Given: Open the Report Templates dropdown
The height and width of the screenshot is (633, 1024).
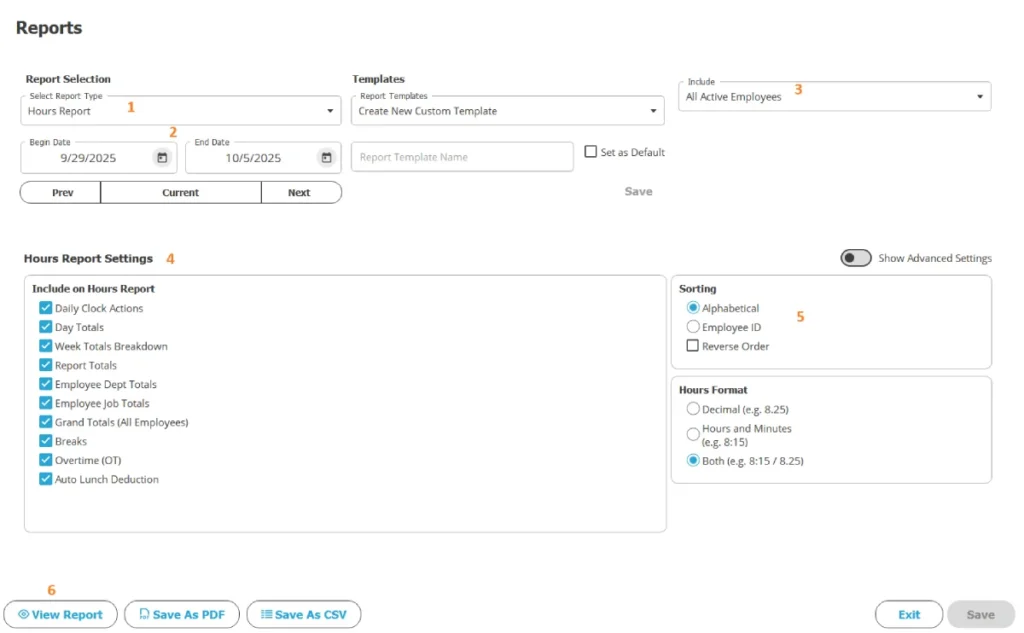Looking at the screenshot, I should [508, 111].
